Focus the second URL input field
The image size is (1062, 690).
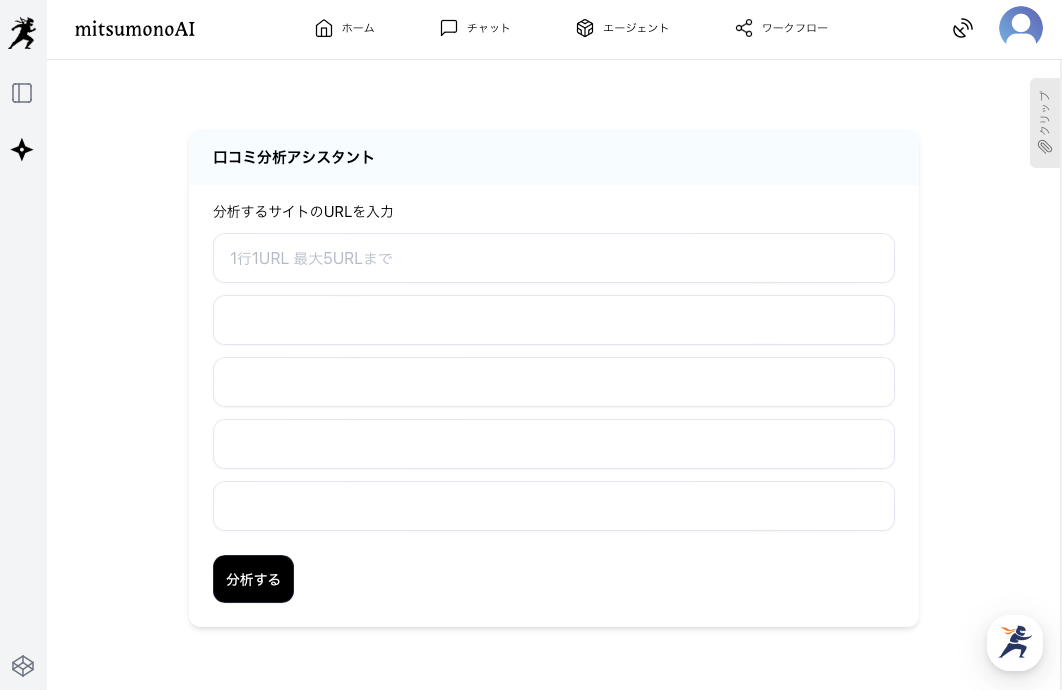(553, 320)
